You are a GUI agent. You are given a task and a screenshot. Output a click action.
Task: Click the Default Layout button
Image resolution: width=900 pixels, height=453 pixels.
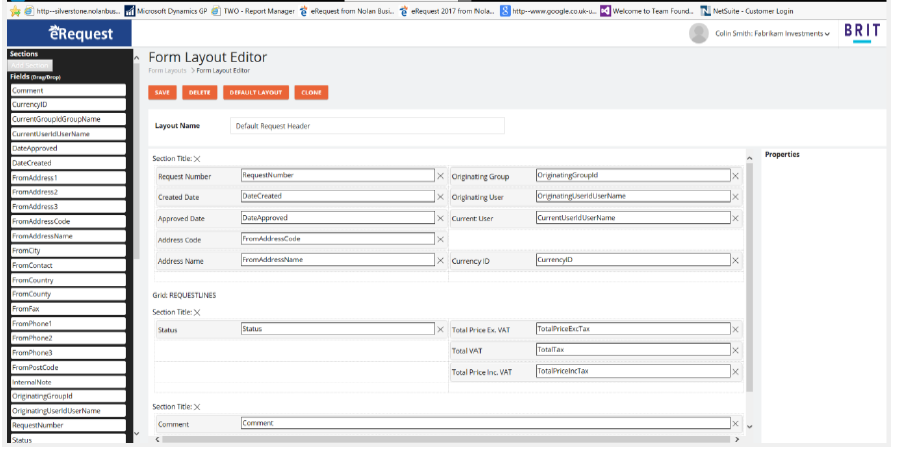[256, 92]
